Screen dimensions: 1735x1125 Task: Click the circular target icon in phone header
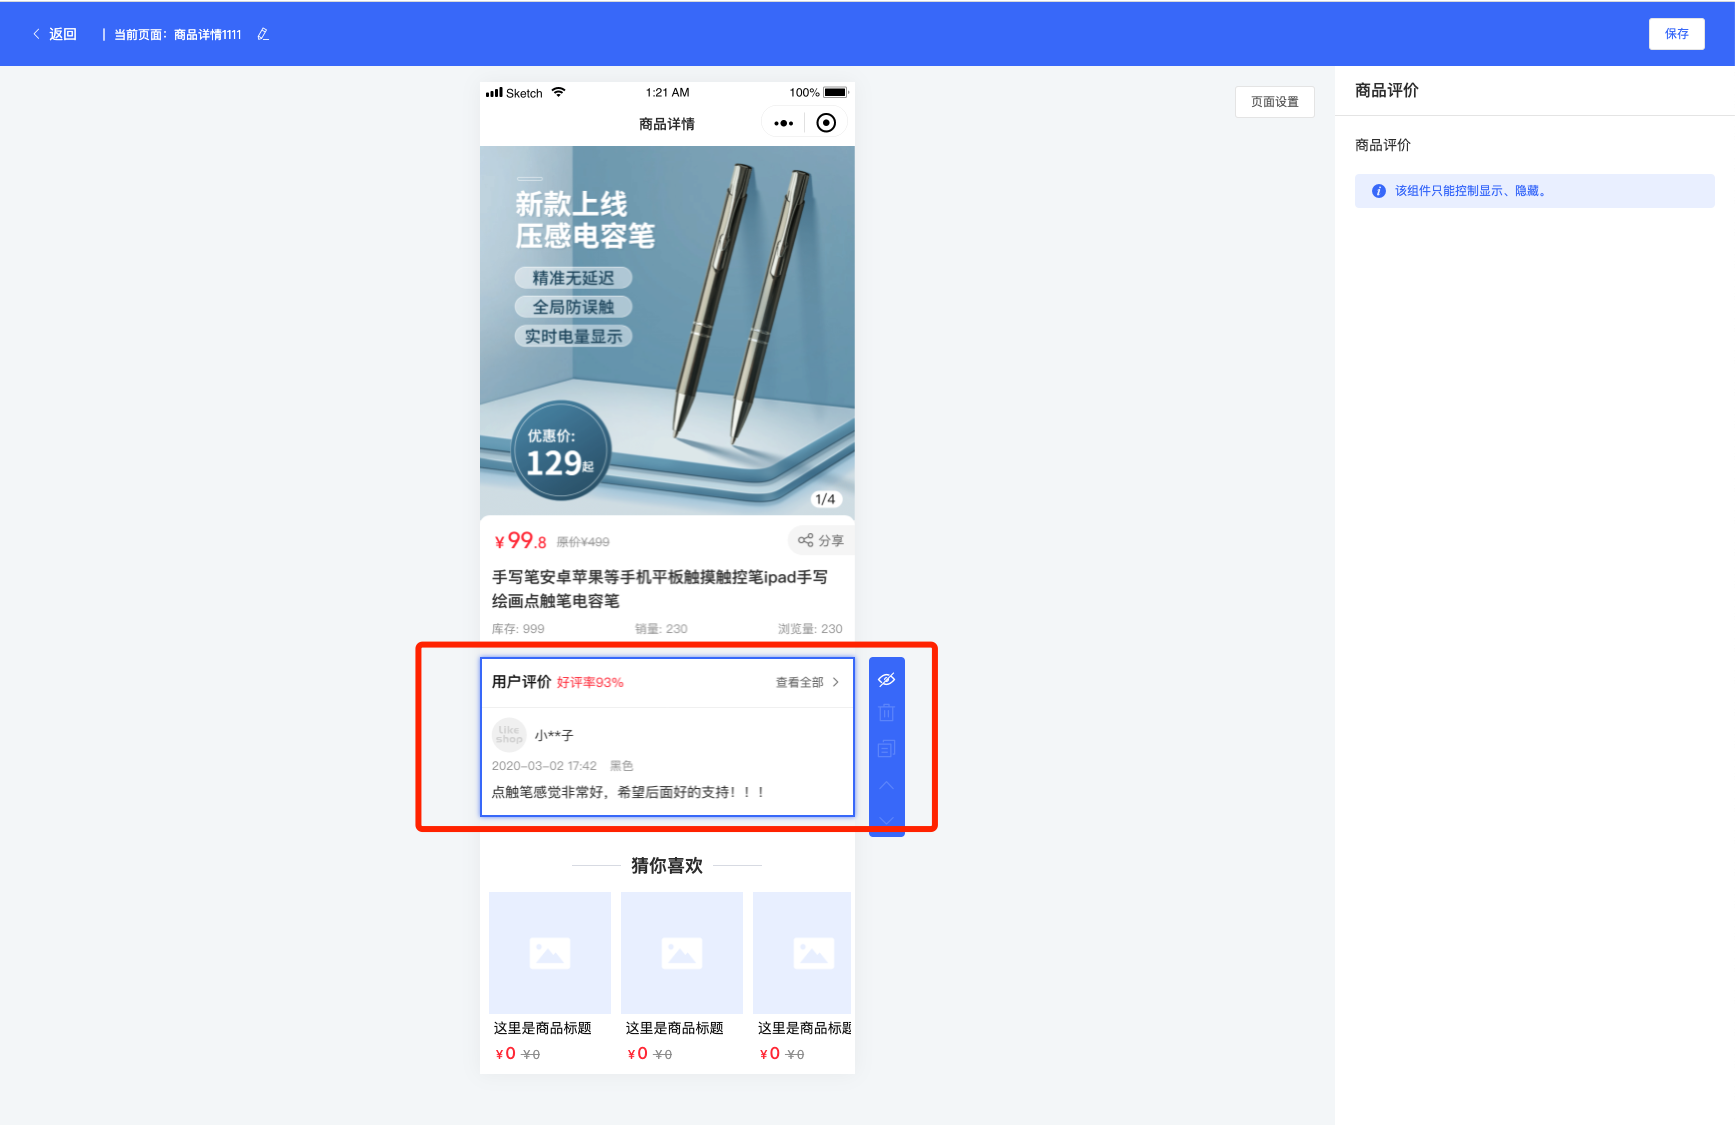(826, 123)
